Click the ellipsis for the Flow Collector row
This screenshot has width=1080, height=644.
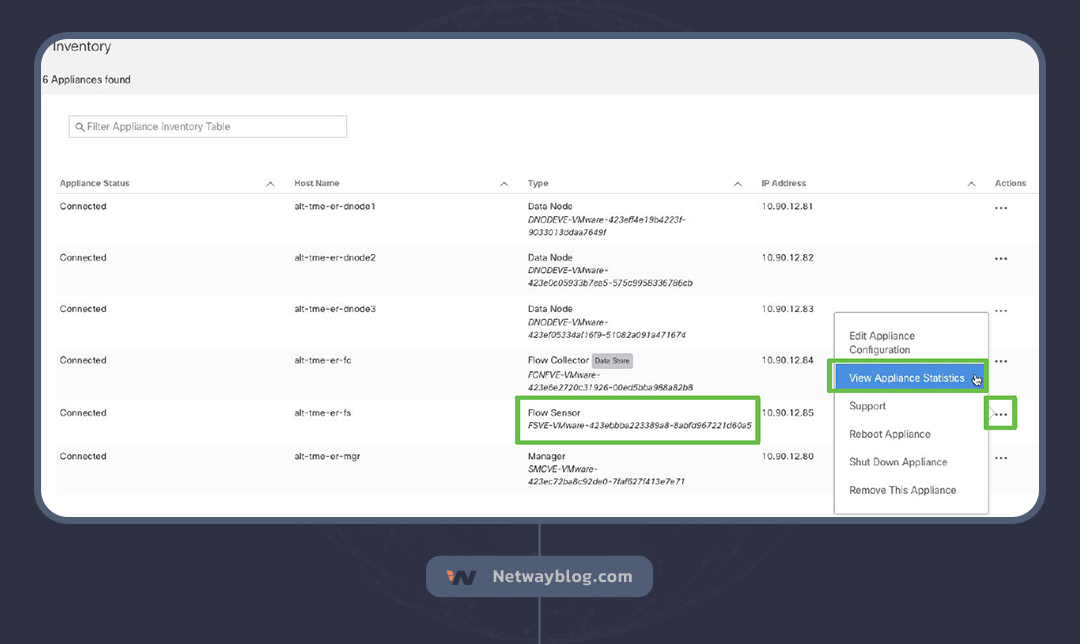[x=1001, y=361]
